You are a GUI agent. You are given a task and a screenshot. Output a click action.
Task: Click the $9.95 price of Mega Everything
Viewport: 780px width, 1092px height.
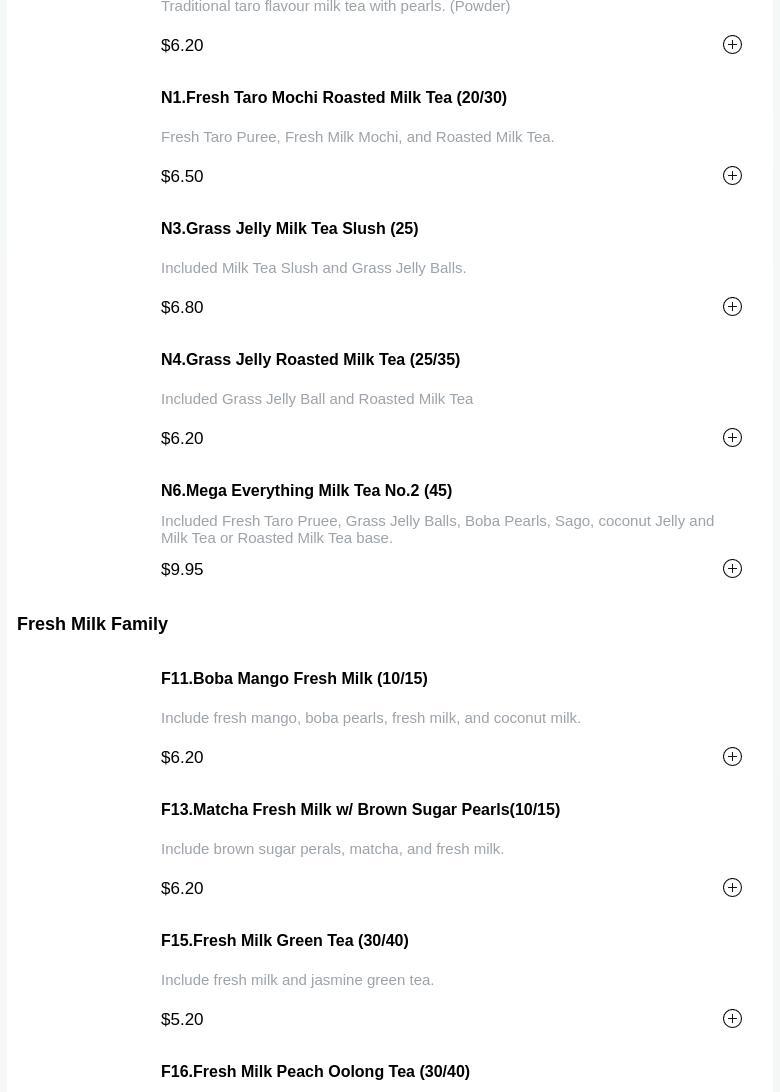click(182, 570)
